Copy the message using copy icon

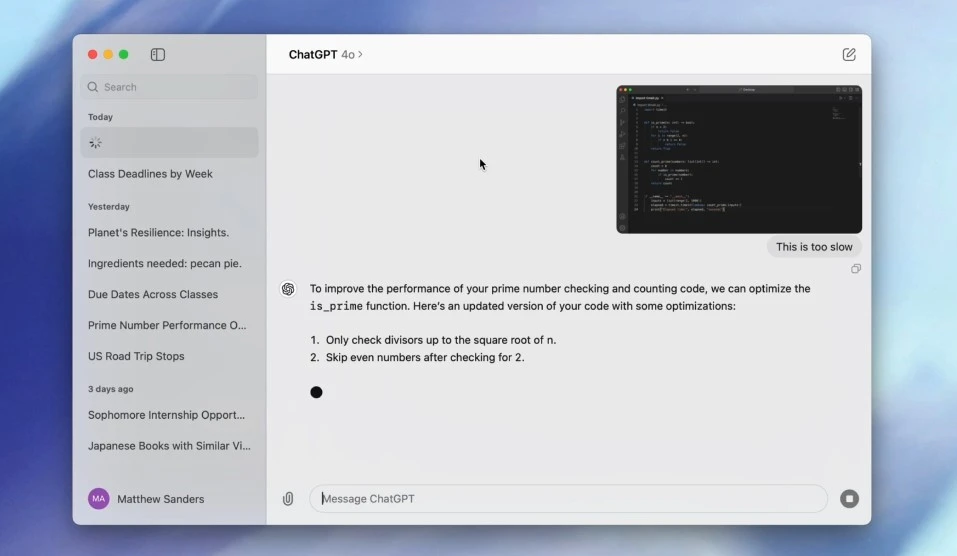pos(856,269)
